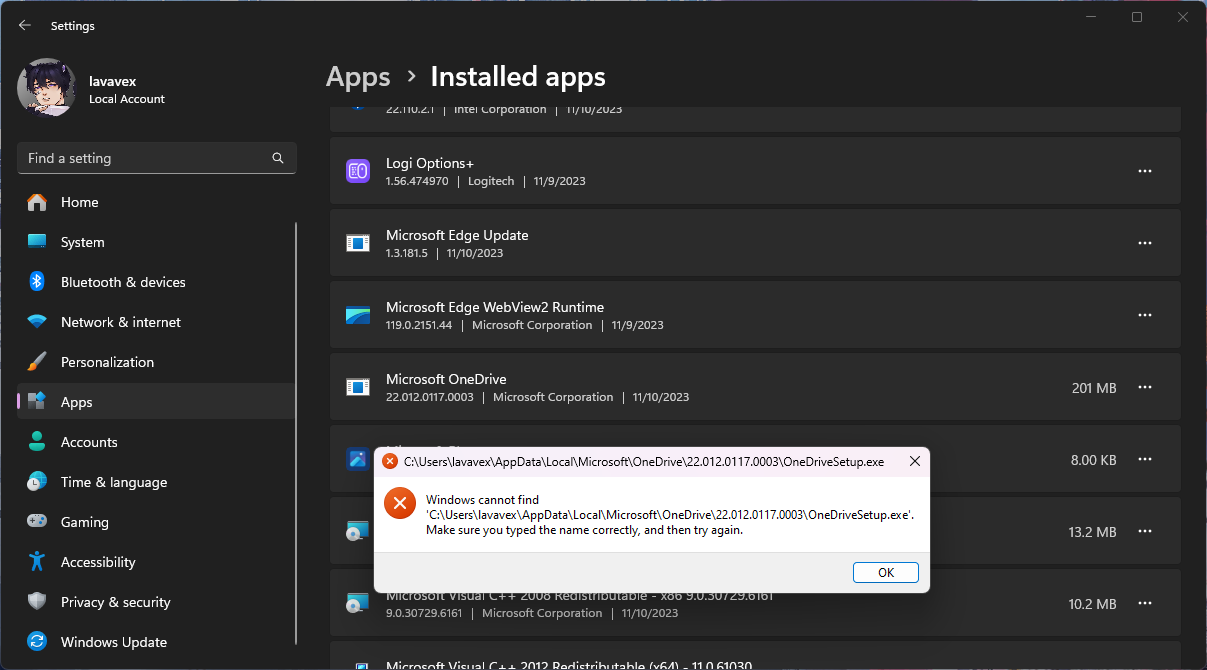
Task: Select the Windows Update icon
Action: click(x=39, y=642)
